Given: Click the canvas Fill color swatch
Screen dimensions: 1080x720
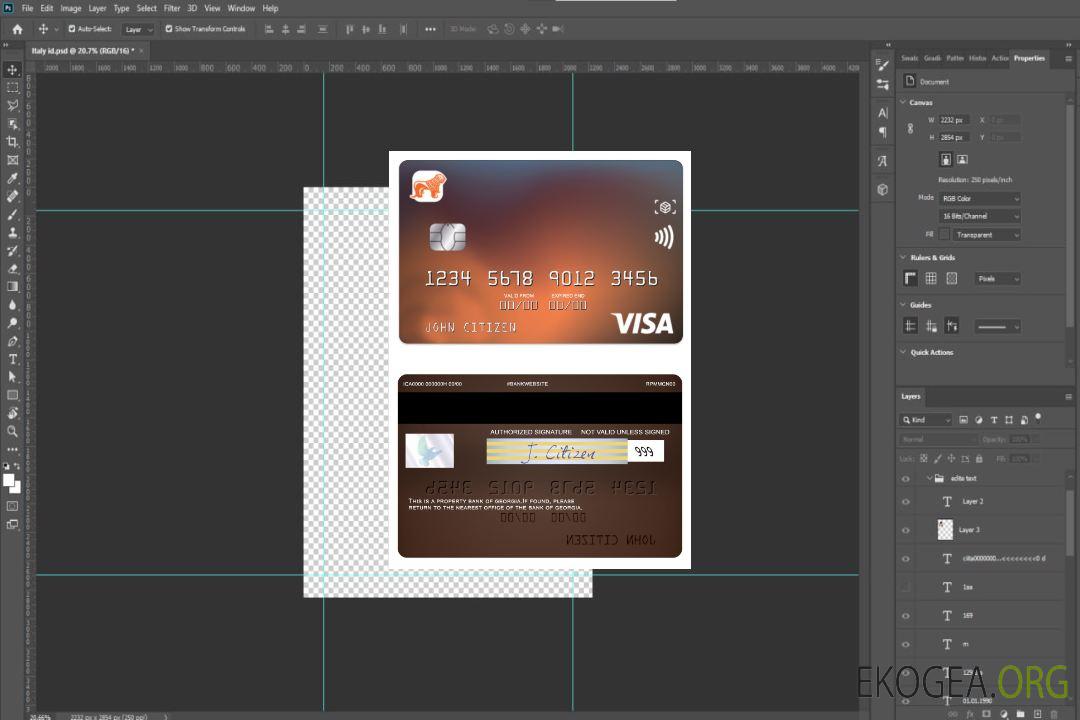Looking at the screenshot, I should [944, 235].
